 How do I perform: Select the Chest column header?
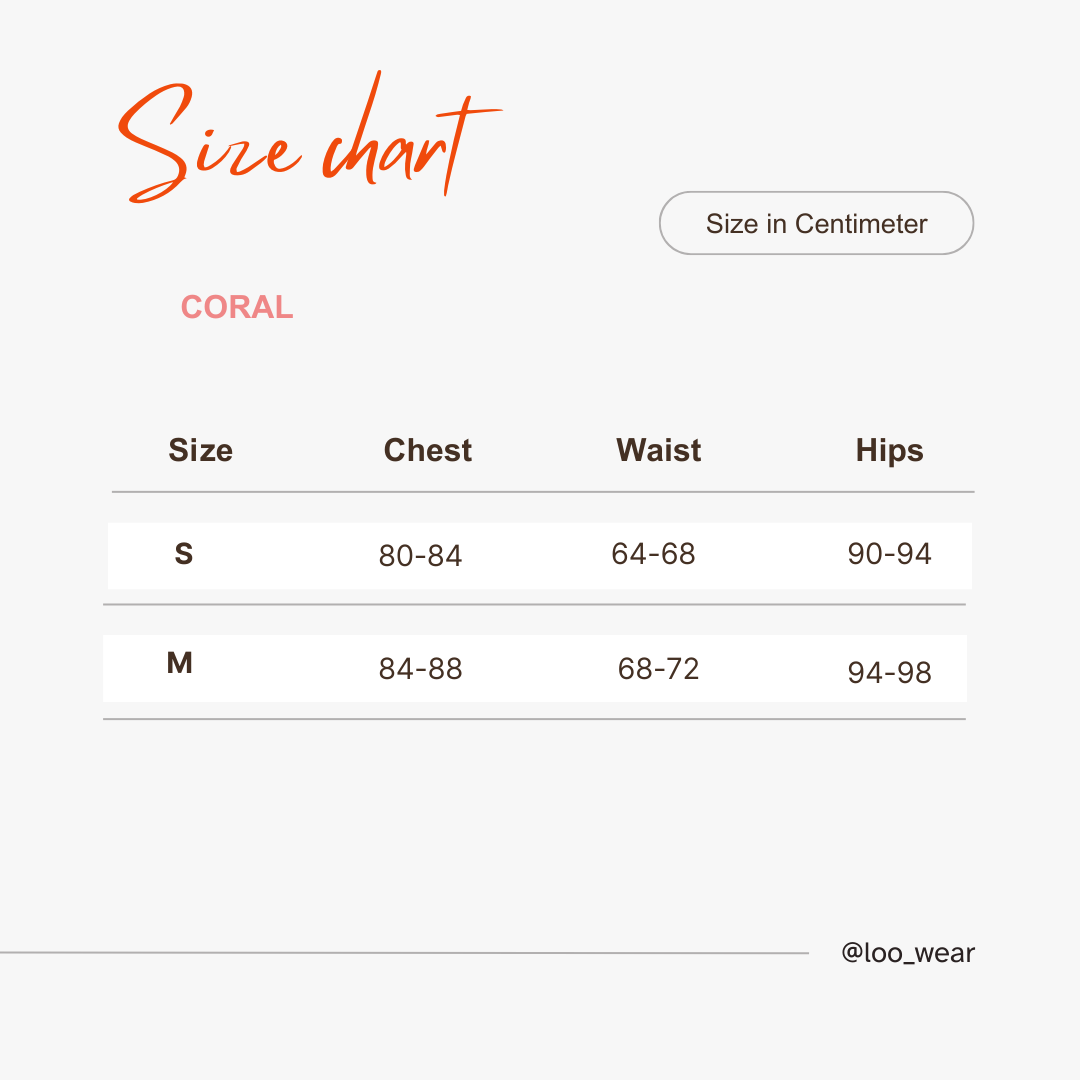(428, 450)
